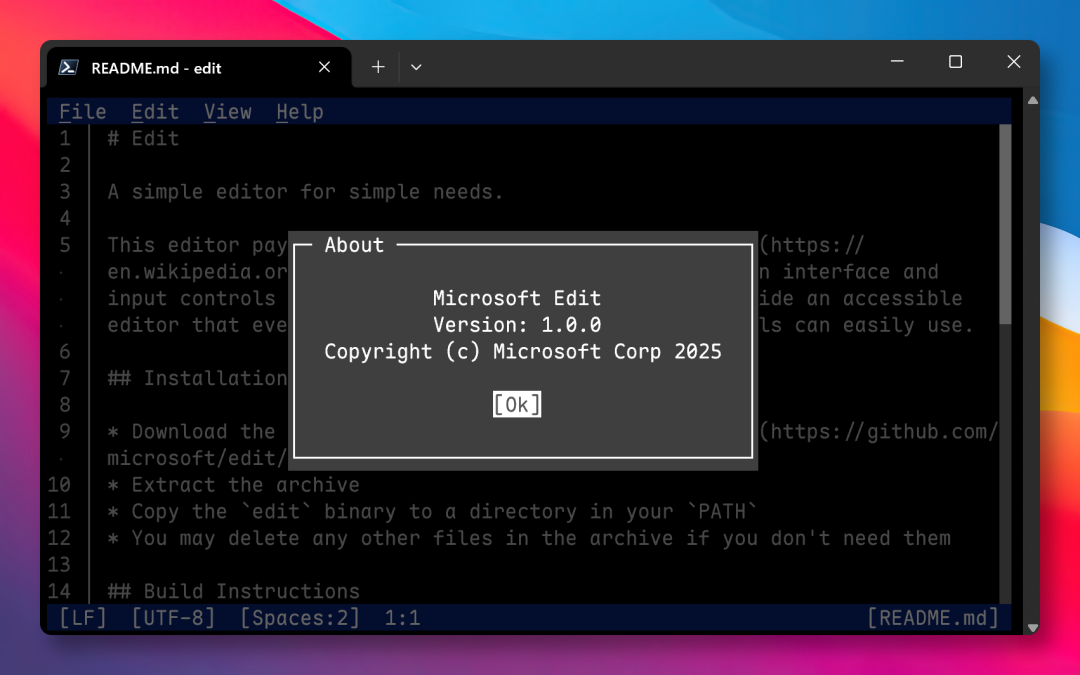Open the Help menu
Screen dimensions: 1080x675
tap(300, 112)
